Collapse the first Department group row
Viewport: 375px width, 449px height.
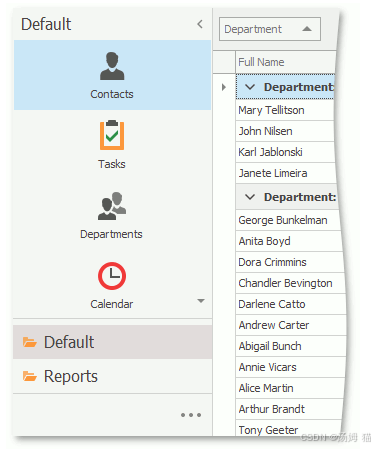tap(250, 87)
